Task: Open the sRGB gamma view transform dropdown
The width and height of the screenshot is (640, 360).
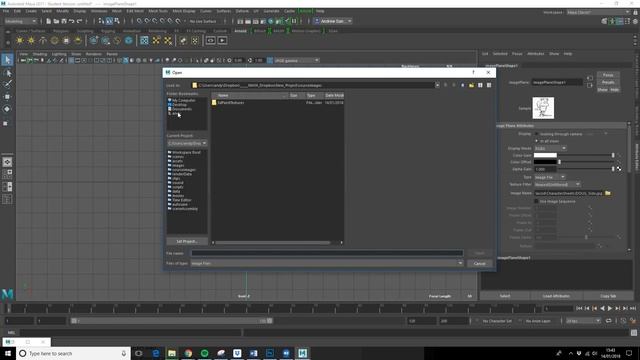Action: [x=296, y=60]
